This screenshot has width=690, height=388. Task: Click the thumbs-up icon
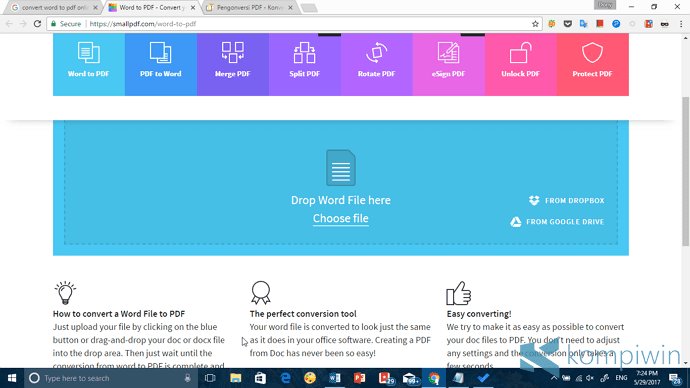click(x=459, y=293)
